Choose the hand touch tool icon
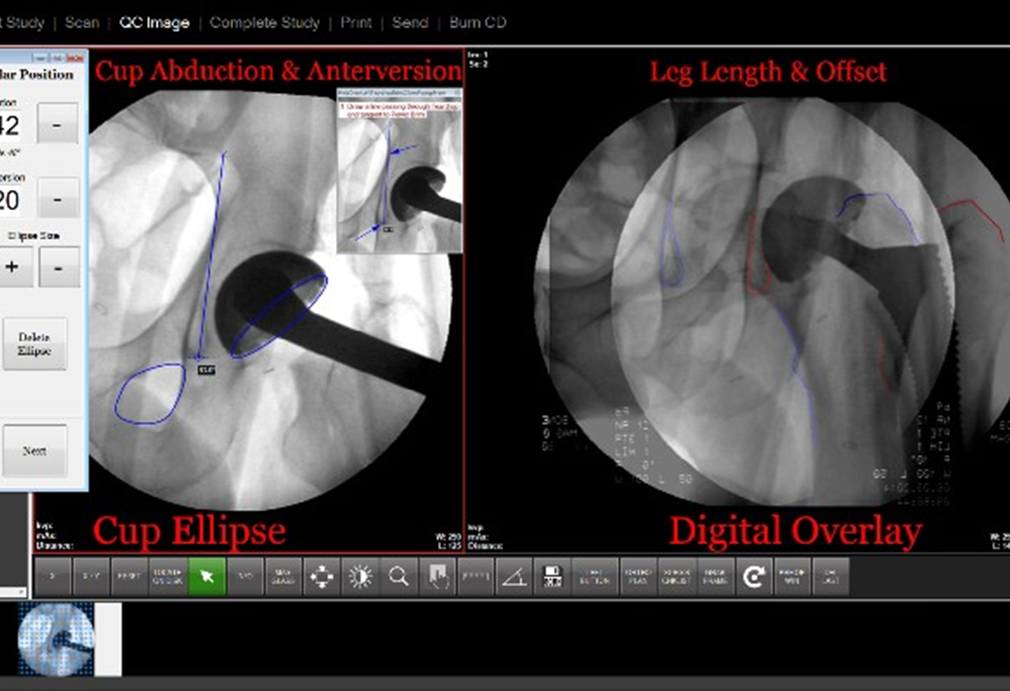Image resolution: width=1010 pixels, height=691 pixels. coord(437,577)
